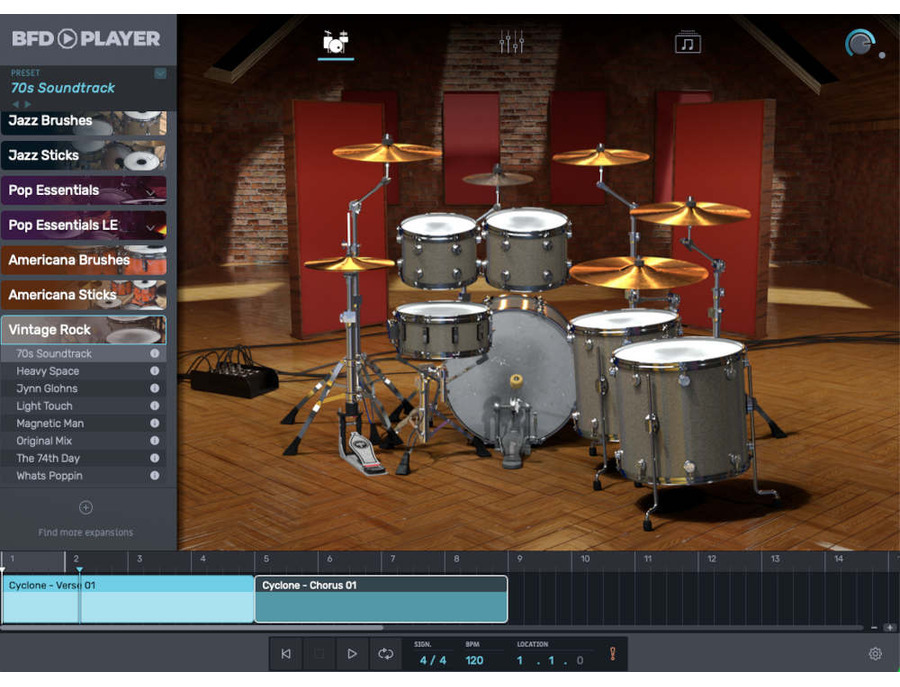This screenshot has width=900, height=687.
Task: Collapse the Vintage Rock expansion
Action: tap(84, 330)
